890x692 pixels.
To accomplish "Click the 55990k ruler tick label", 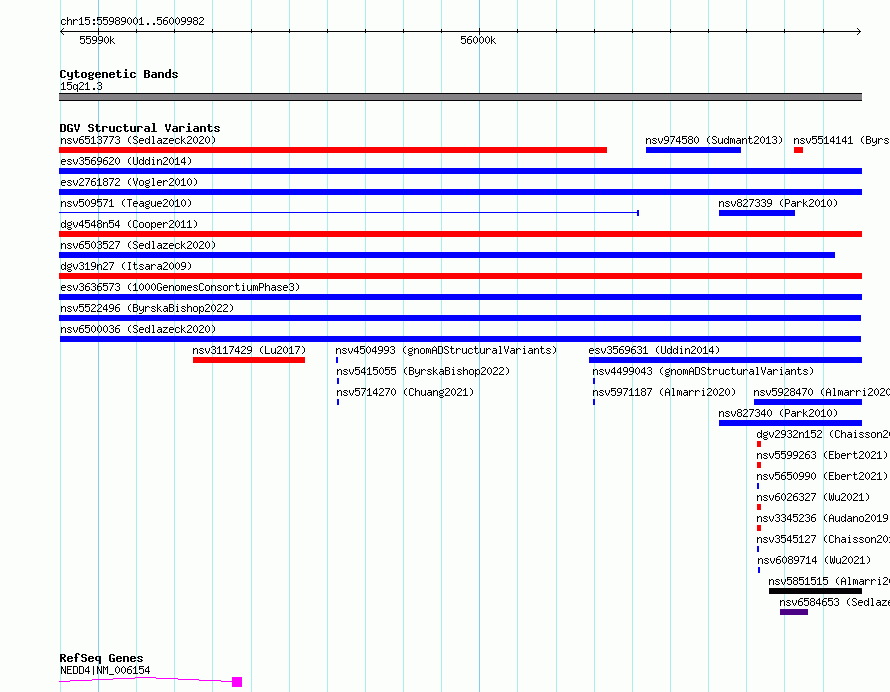I will (97, 40).
